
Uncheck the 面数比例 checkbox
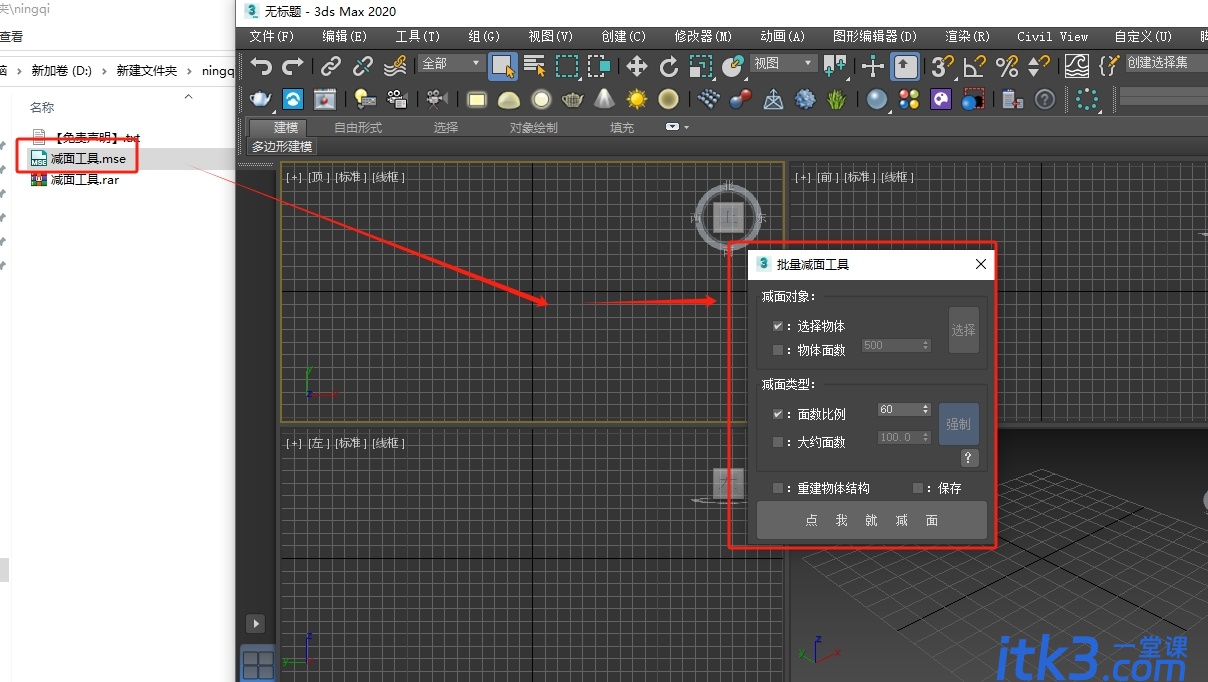[778, 414]
